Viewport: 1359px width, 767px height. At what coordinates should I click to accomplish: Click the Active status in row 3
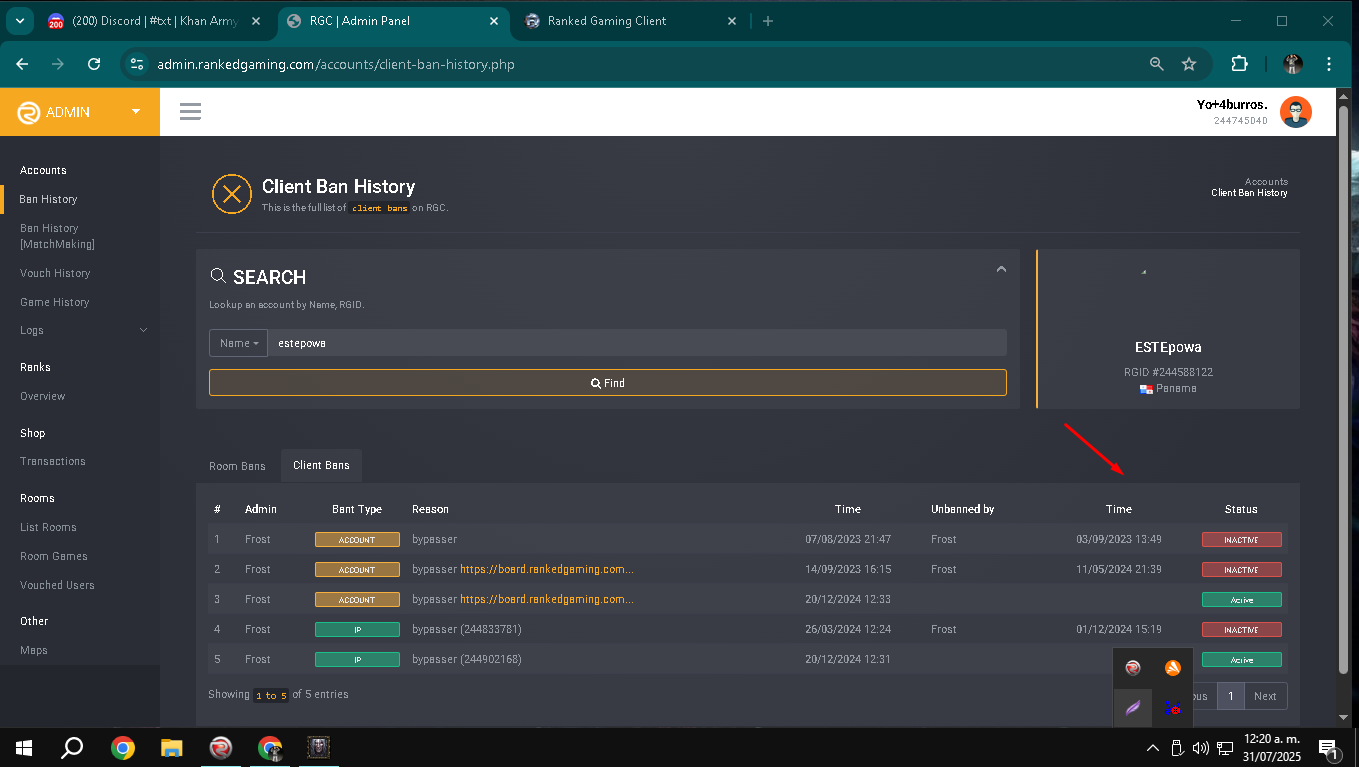click(1241, 600)
